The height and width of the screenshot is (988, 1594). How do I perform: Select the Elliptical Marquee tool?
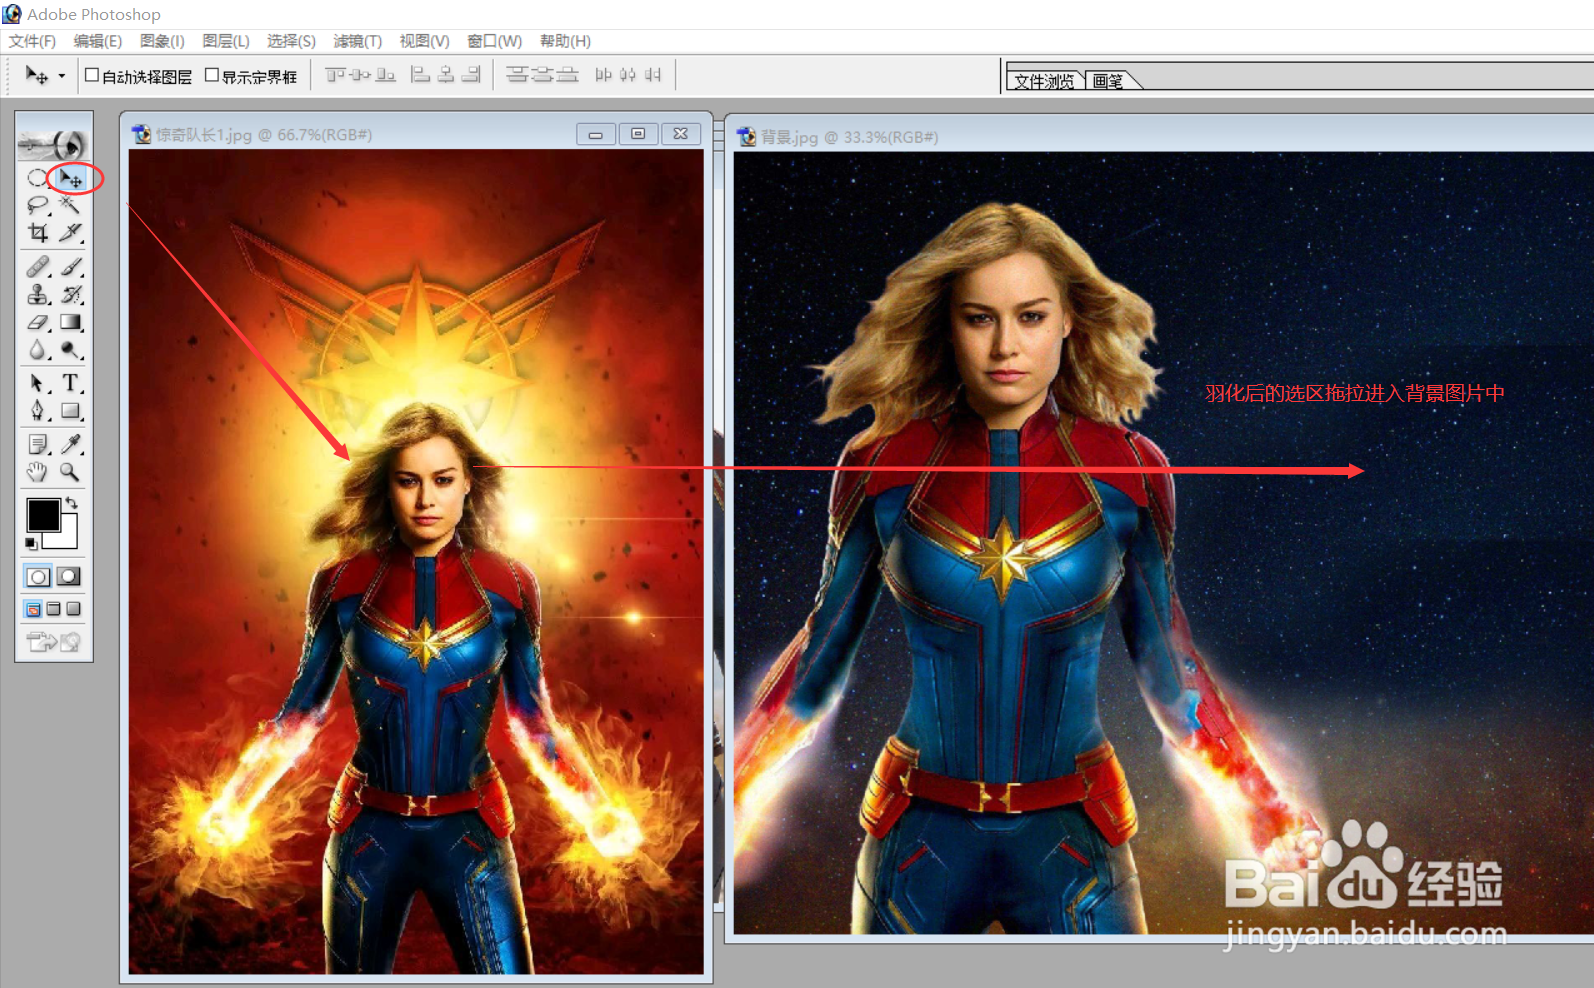[x=38, y=178]
